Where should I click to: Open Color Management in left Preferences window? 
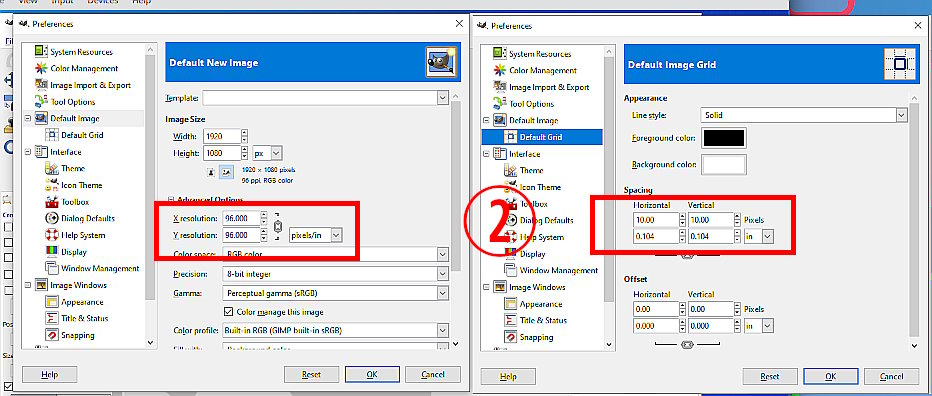coord(84,68)
